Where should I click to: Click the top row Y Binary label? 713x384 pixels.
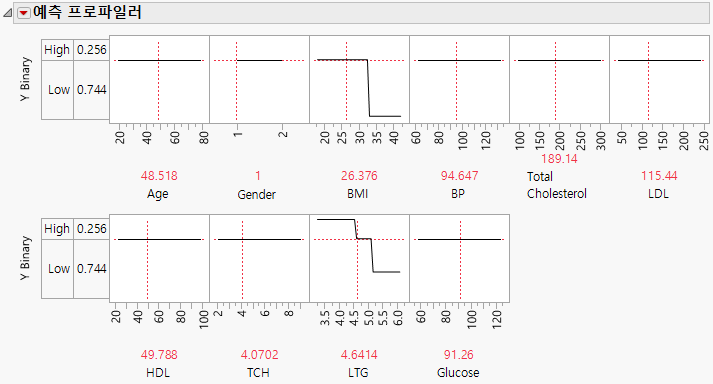25,79
